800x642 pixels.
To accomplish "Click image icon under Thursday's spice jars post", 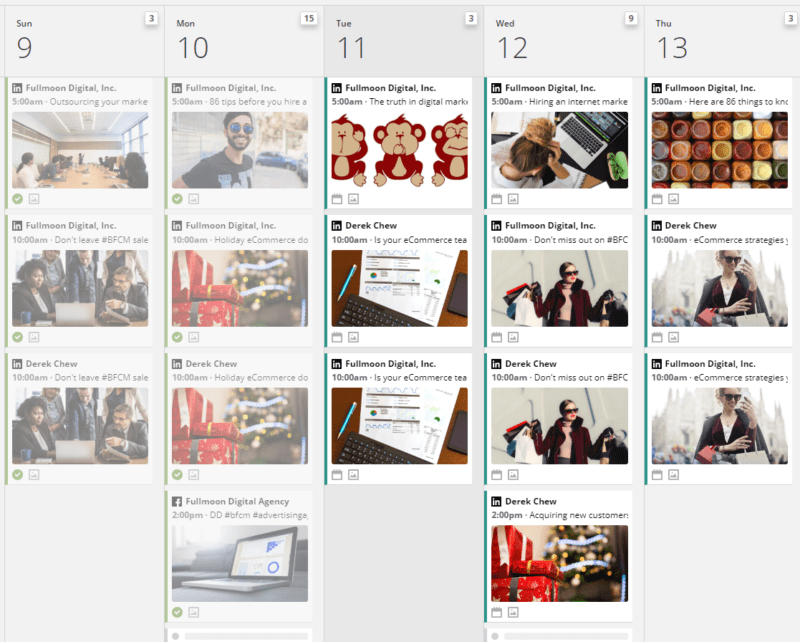I will coord(673,198).
